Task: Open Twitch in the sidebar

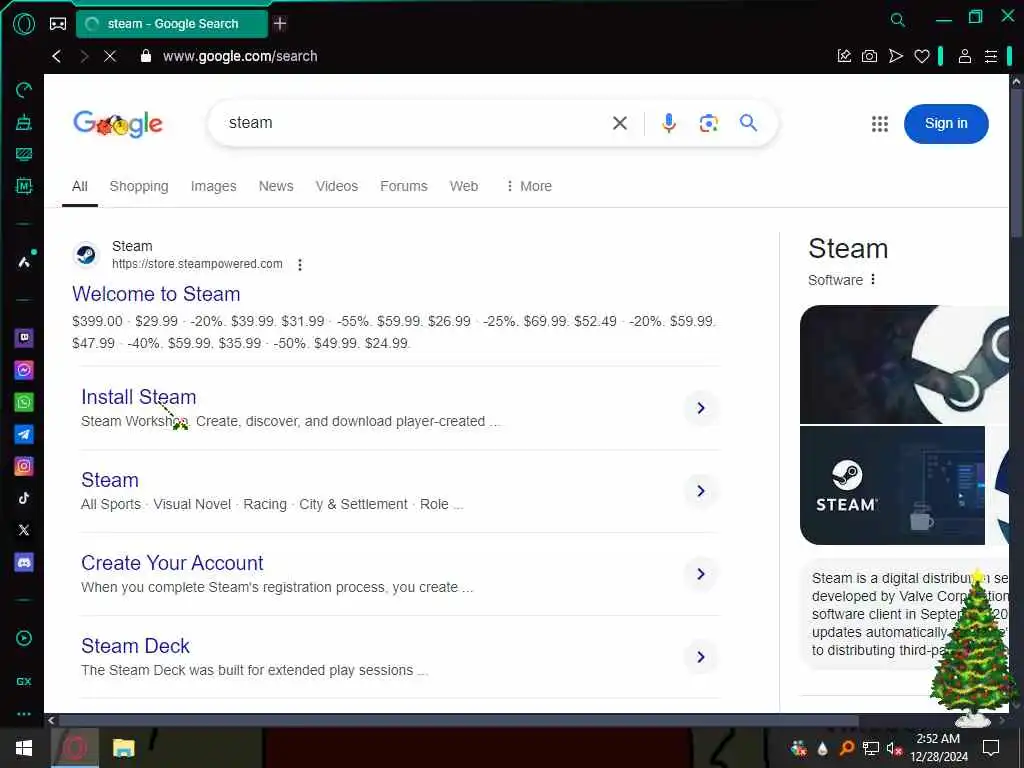Action: [x=24, y=338]
